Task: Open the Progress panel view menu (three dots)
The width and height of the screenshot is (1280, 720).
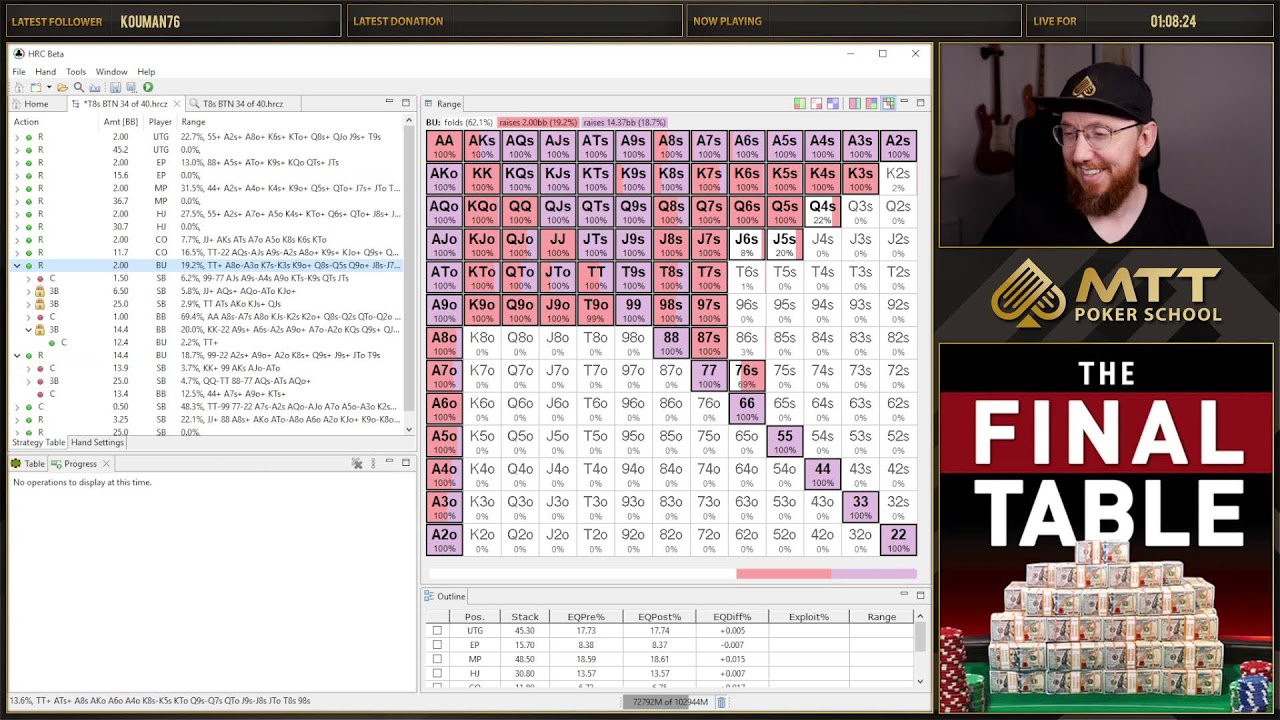Action: click(x=373, y=463)
